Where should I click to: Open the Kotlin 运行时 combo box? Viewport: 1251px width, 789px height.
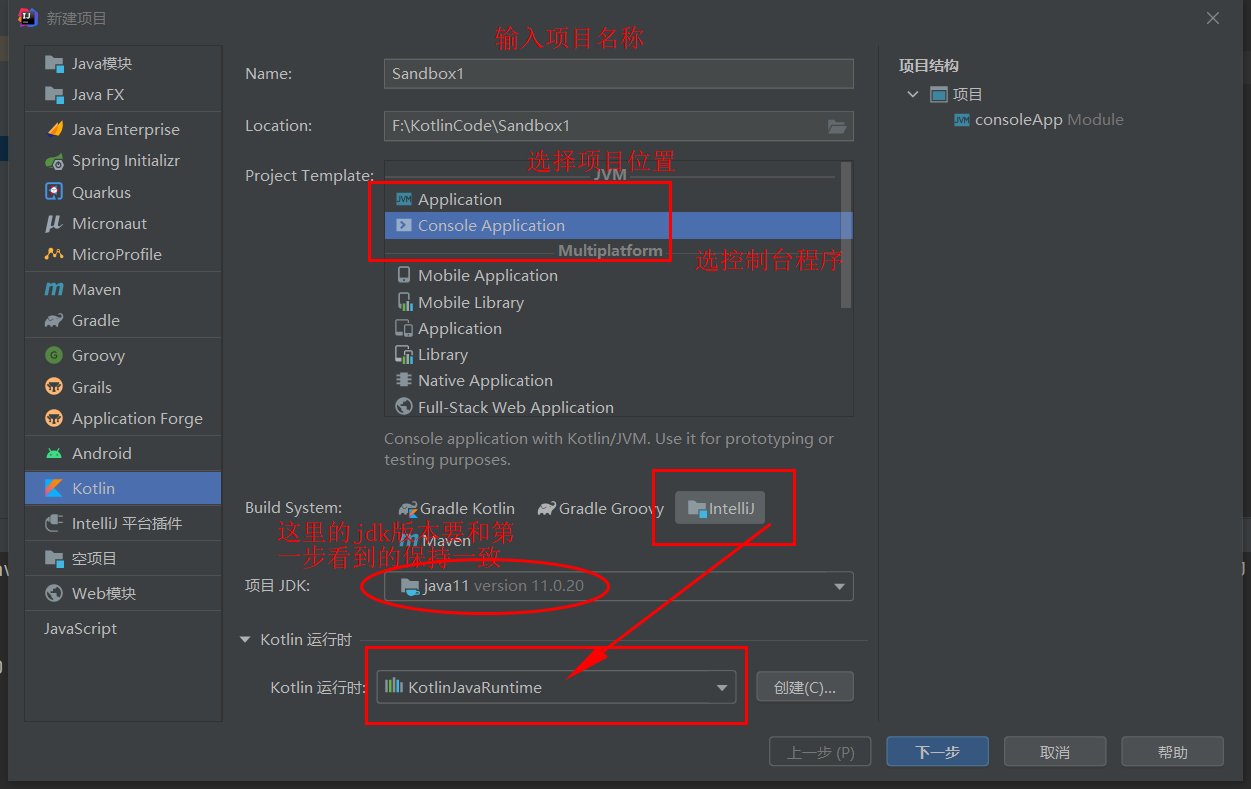point(556,687)
